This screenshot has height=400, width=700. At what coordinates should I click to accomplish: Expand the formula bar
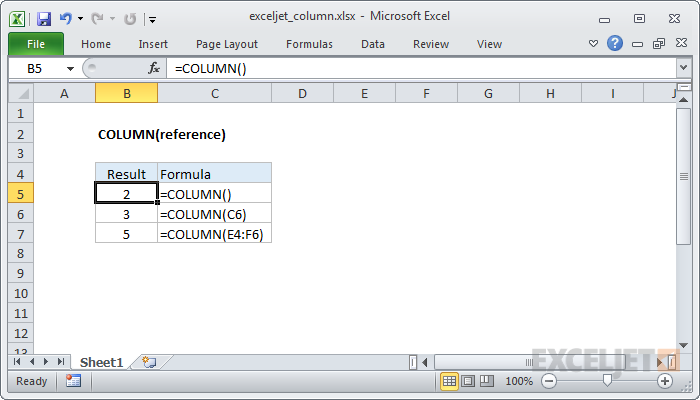point(683,68)
